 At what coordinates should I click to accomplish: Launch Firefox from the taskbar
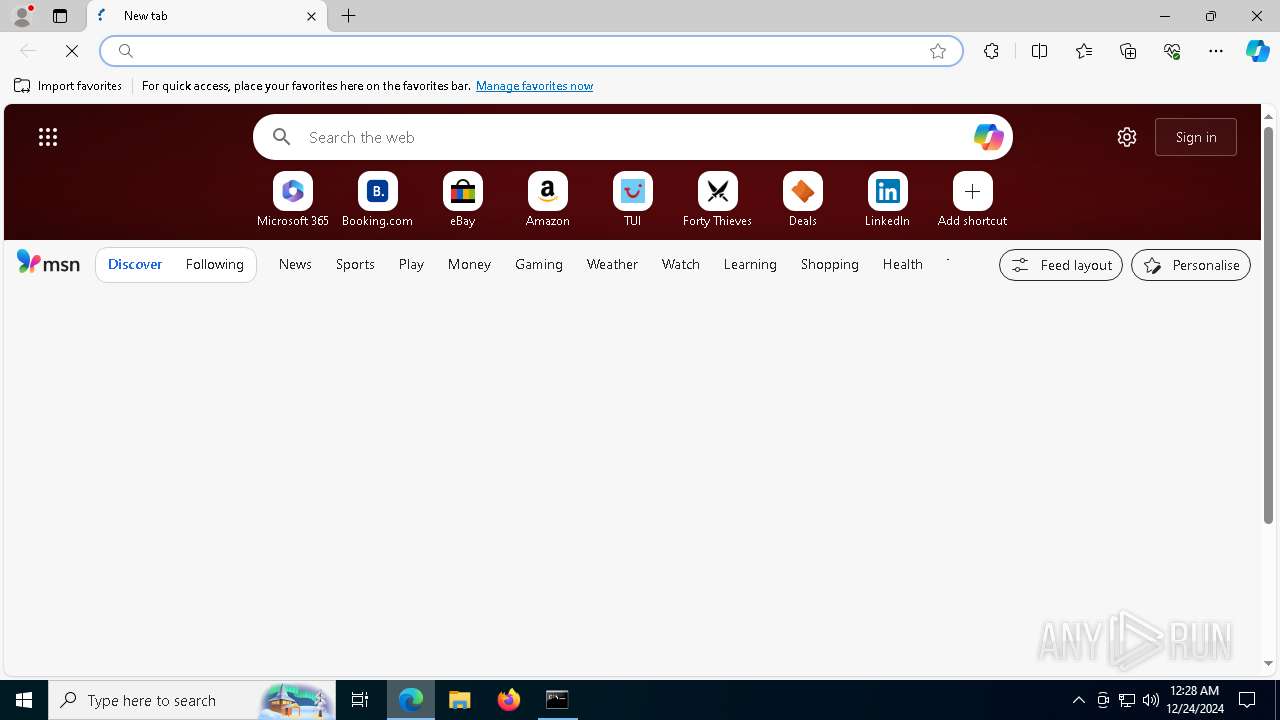tap(509, 700)
